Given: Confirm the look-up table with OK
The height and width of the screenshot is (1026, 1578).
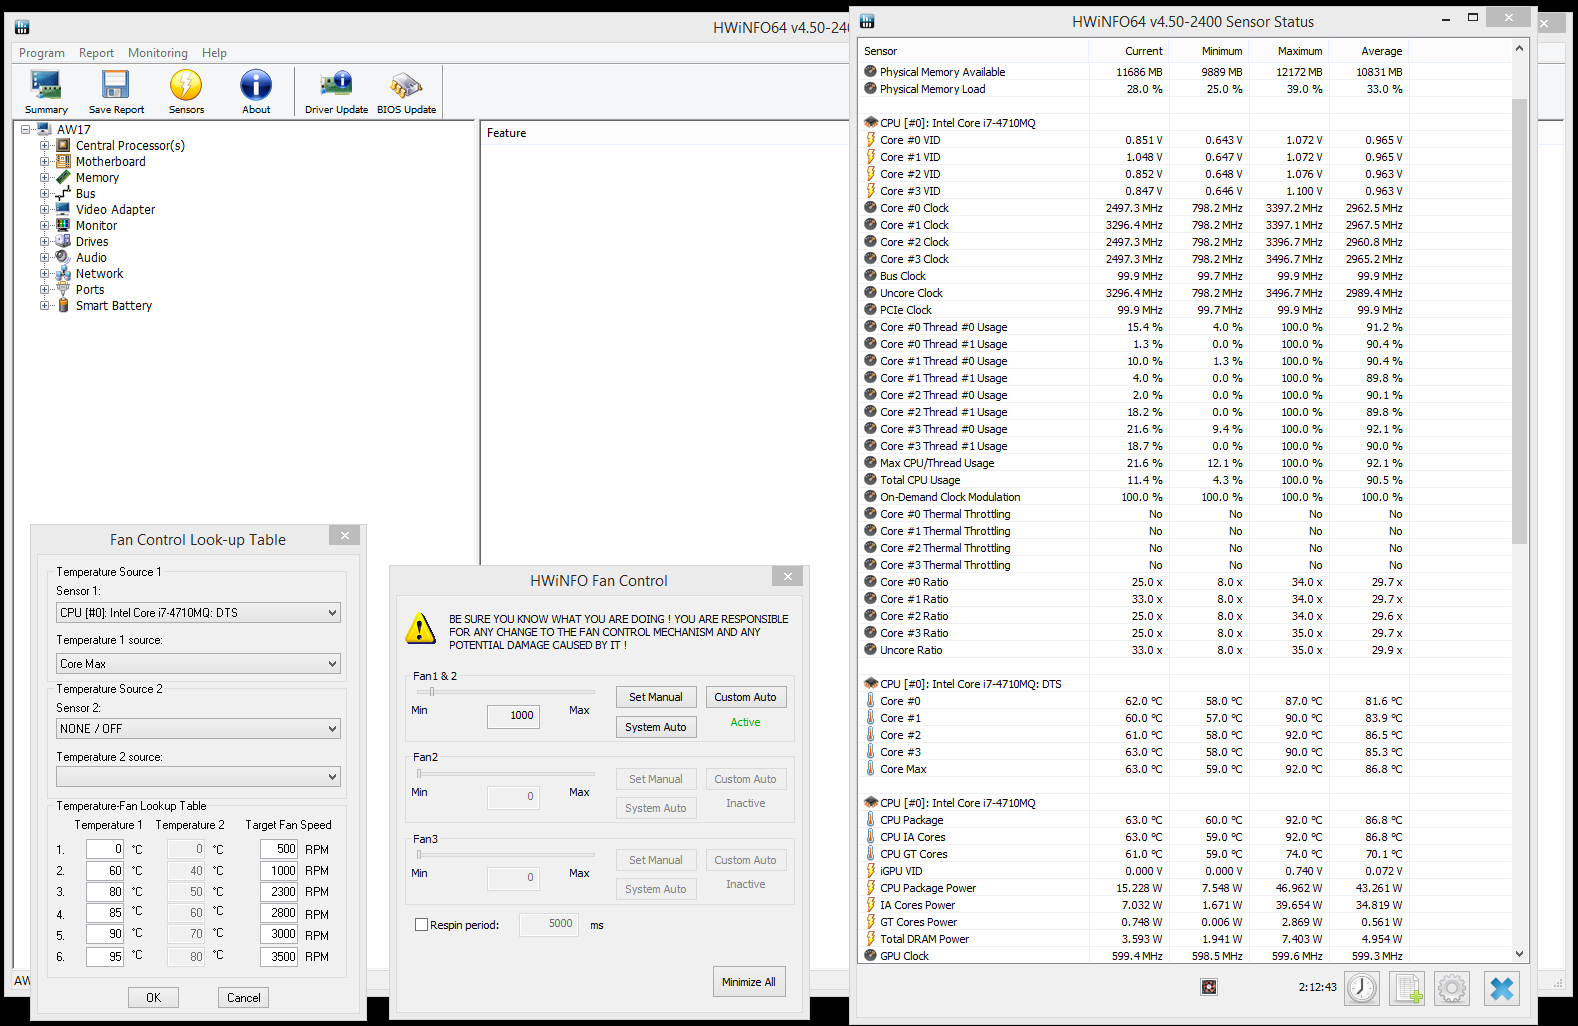Looking at the screenshot, I should [153, 997].
